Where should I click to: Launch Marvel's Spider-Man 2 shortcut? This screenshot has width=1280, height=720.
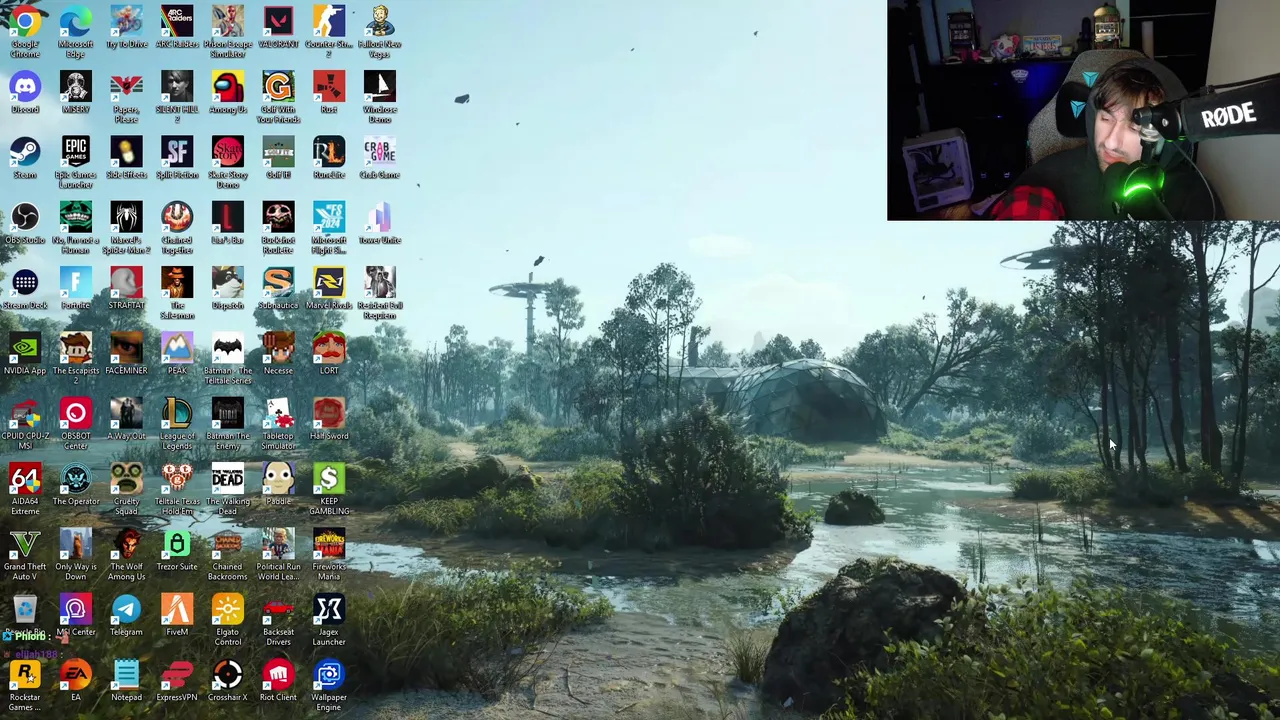pyautogui.click(x=126, y=228)
